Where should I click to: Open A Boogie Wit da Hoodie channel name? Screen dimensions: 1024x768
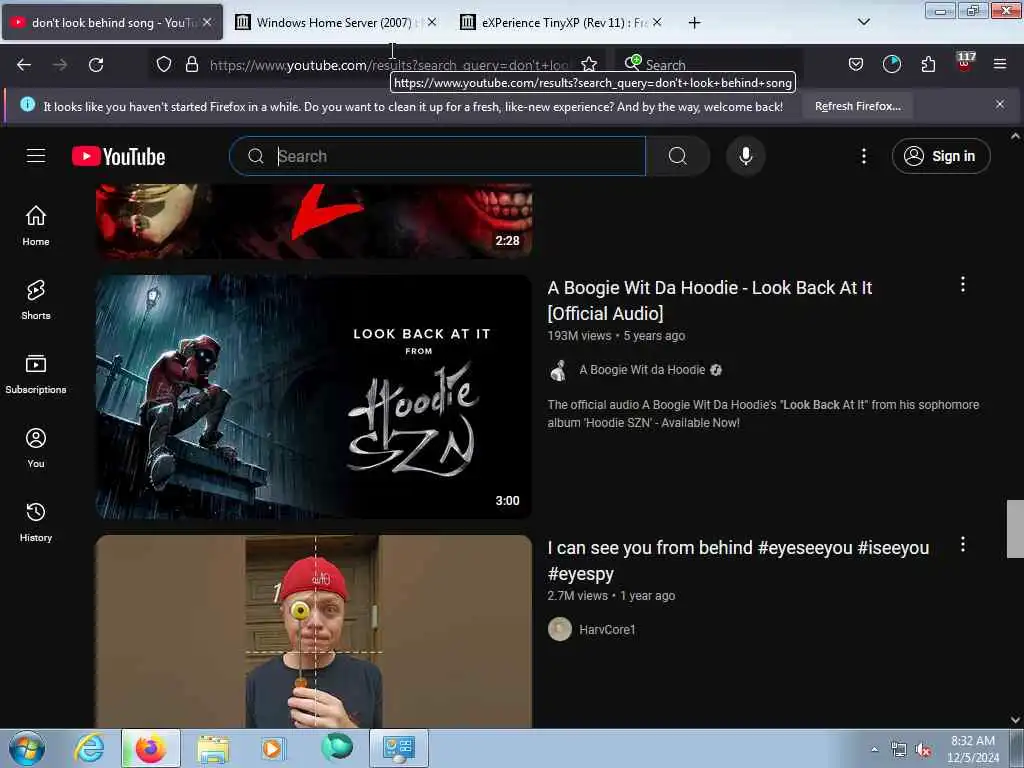[642, 370]
